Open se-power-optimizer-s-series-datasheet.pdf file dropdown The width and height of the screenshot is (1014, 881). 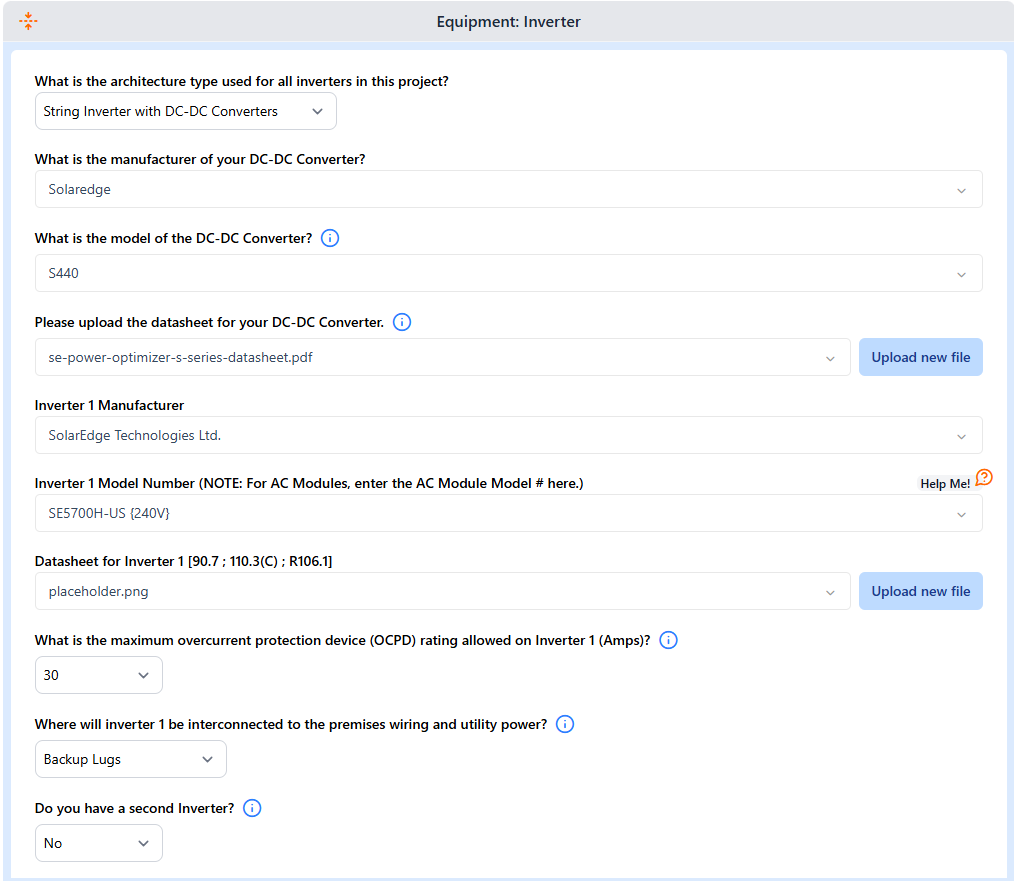442,357
